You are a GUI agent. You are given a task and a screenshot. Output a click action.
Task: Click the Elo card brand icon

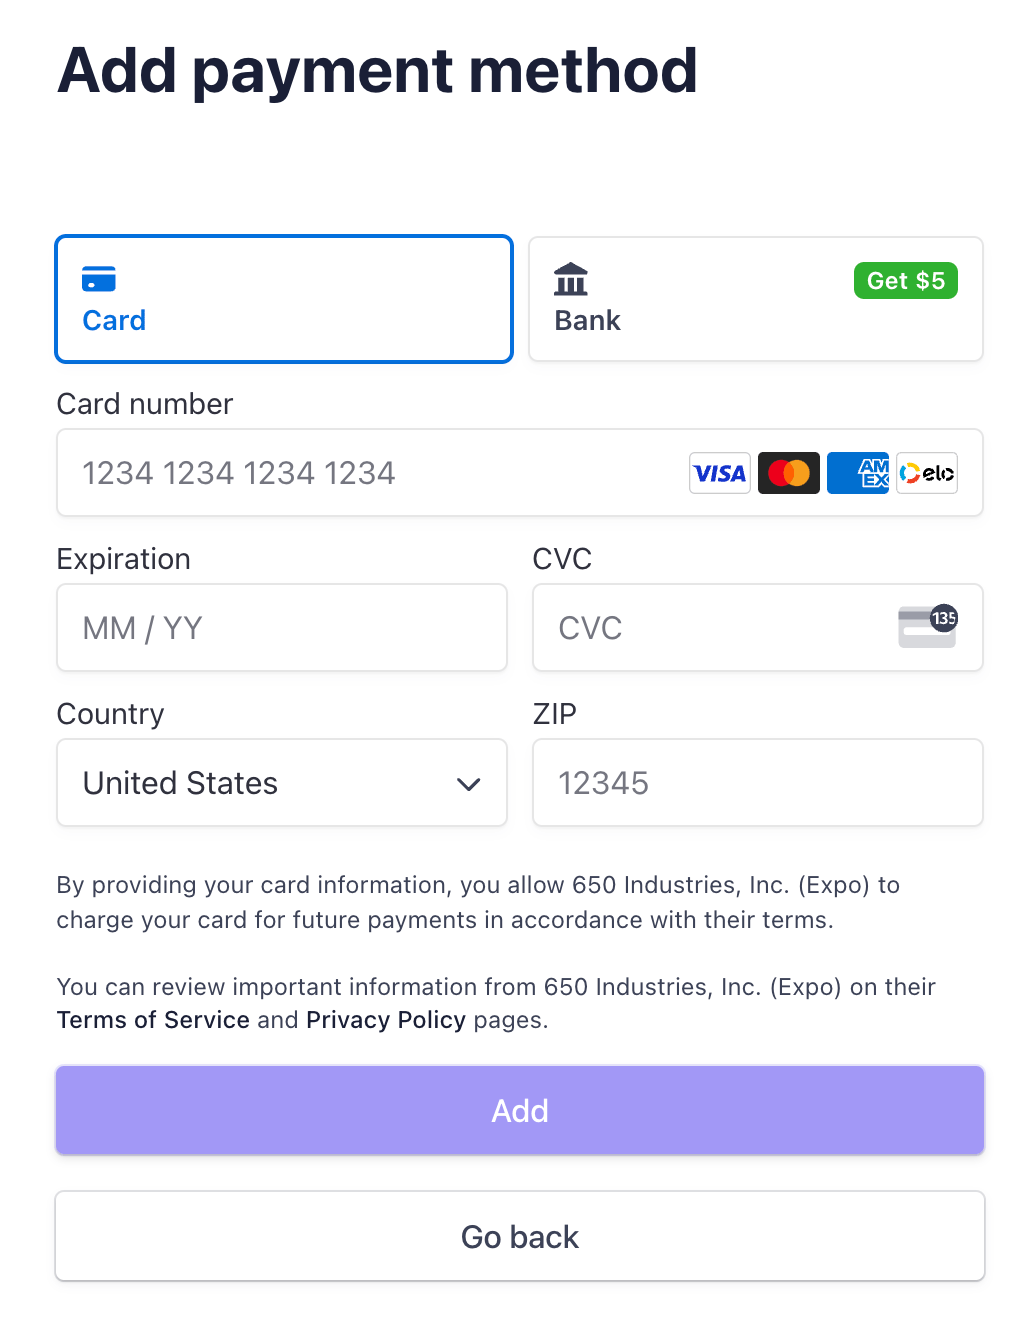pyautogui.click(x=926, y=472)
